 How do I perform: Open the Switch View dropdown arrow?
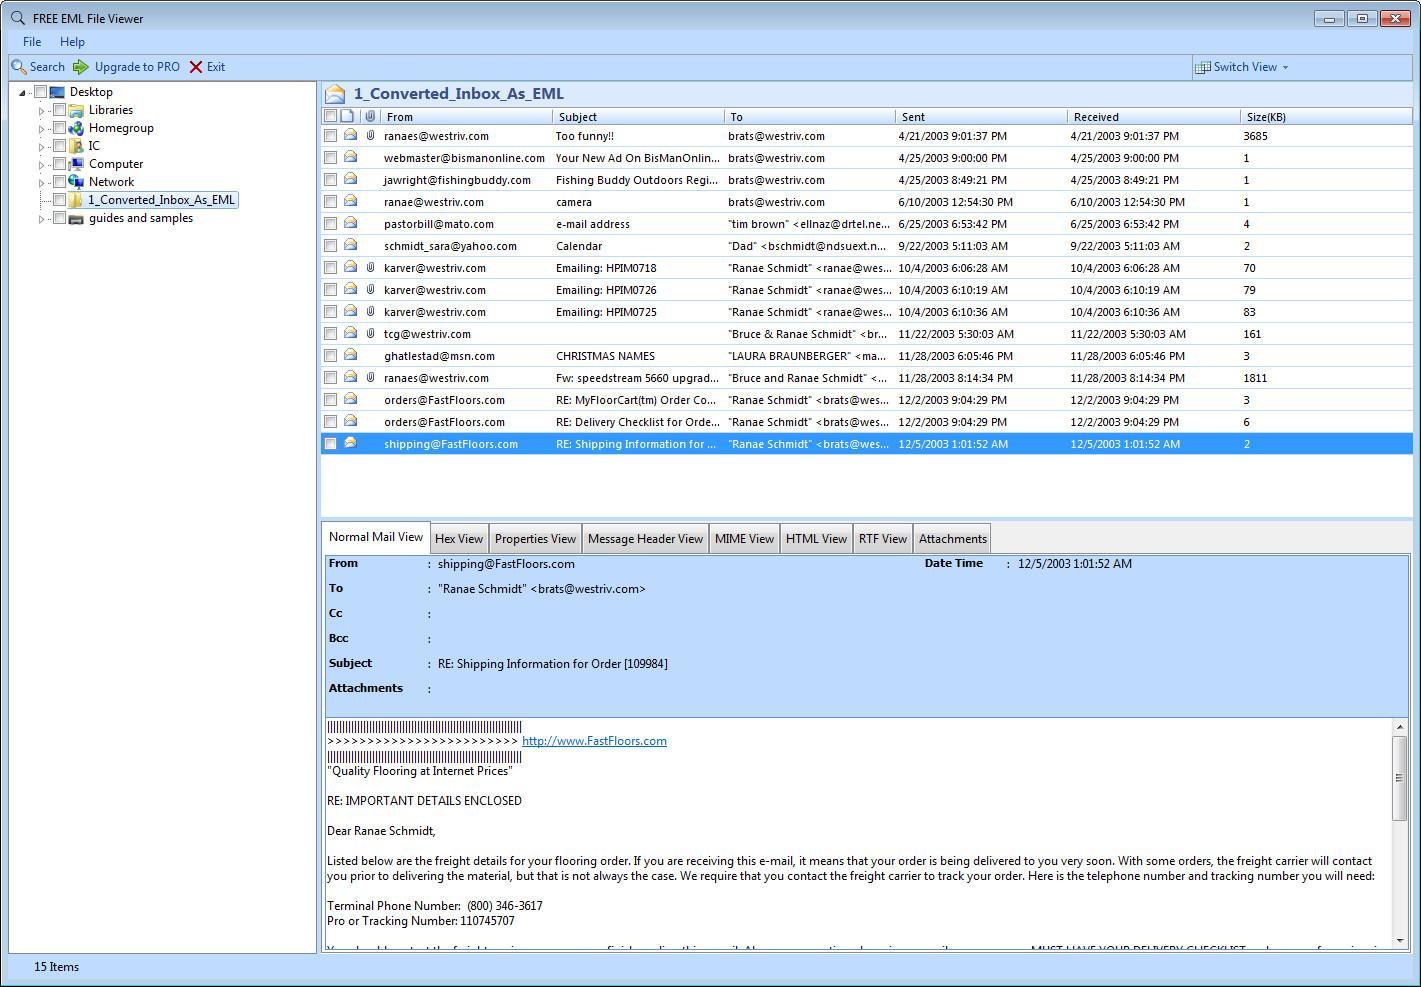tap(1285, 68)
